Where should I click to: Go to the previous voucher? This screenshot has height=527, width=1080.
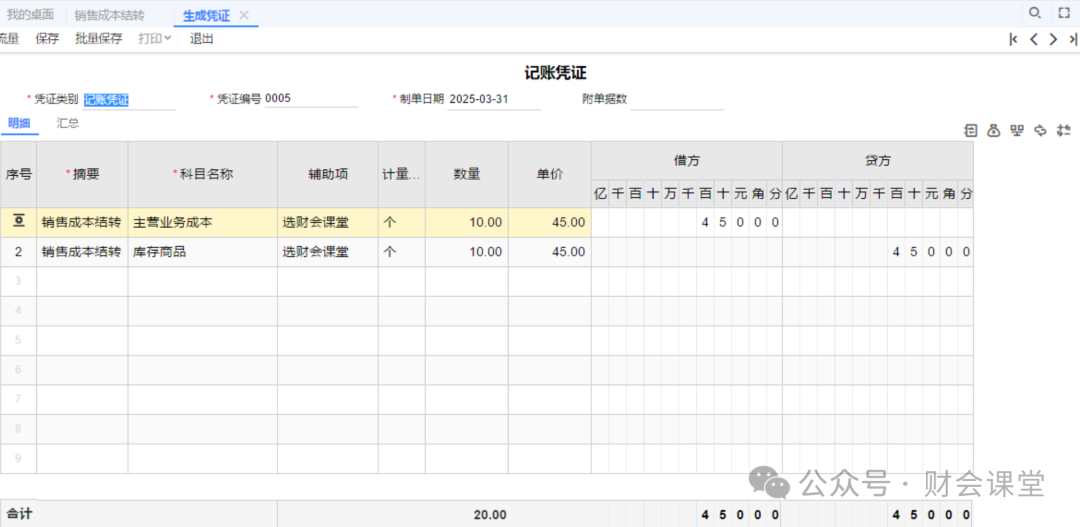click(1034, 39)
